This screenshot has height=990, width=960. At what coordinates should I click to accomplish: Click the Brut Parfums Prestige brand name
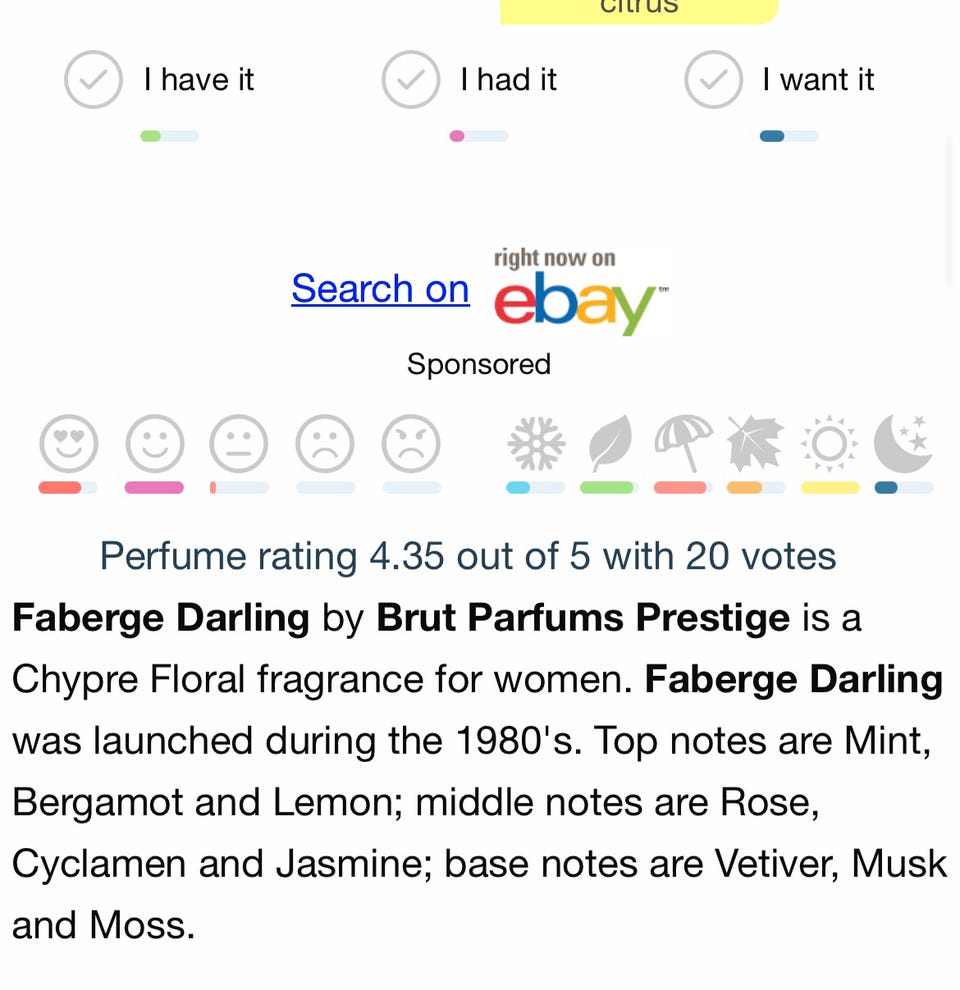pos(582,618)
